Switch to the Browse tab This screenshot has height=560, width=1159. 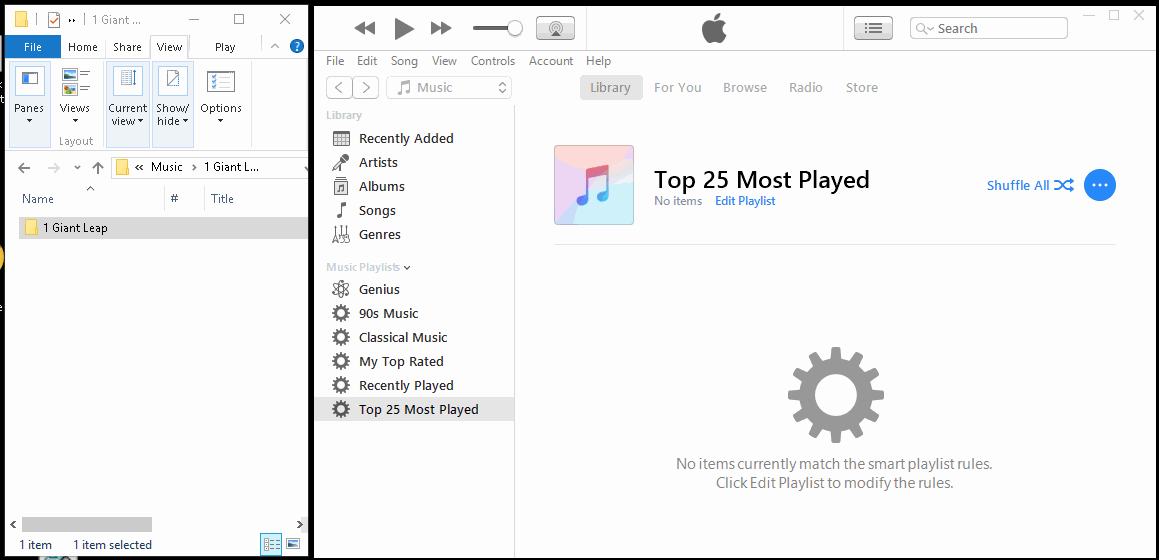coord(745,87)
